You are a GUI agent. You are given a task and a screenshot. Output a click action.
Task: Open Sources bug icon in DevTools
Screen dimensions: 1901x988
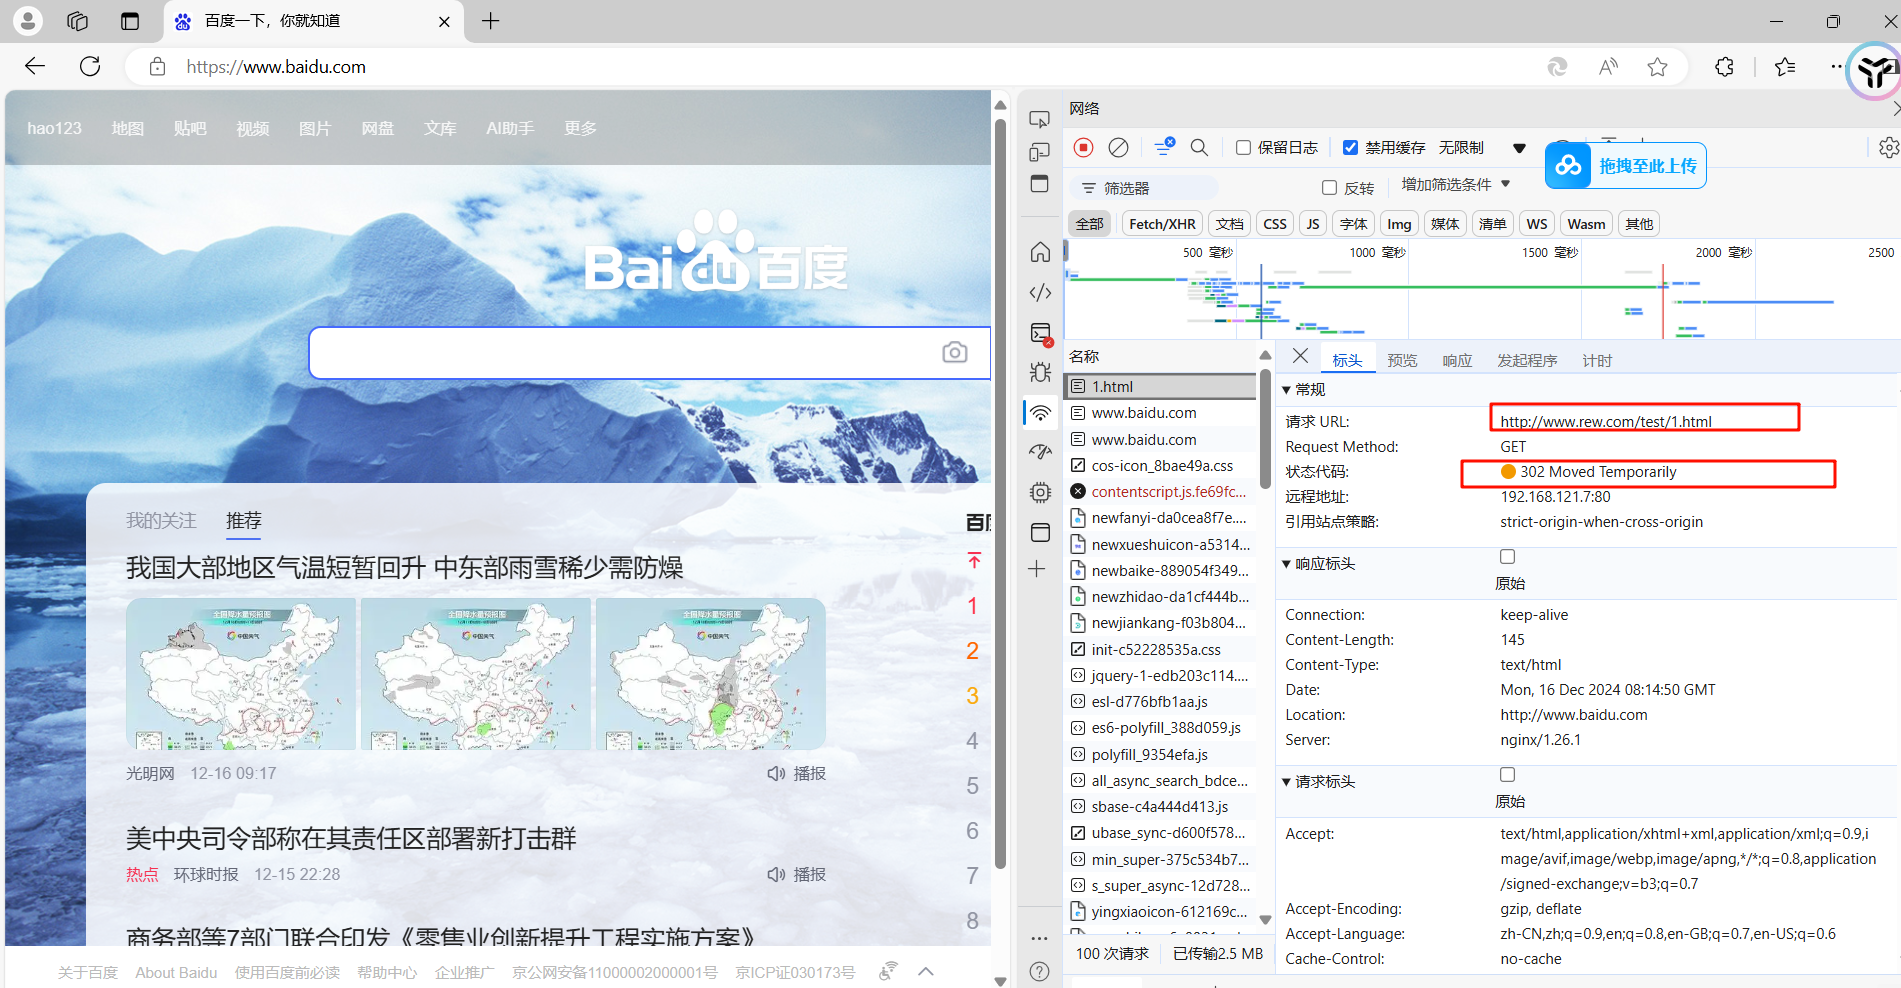(x=1040, y=372)
